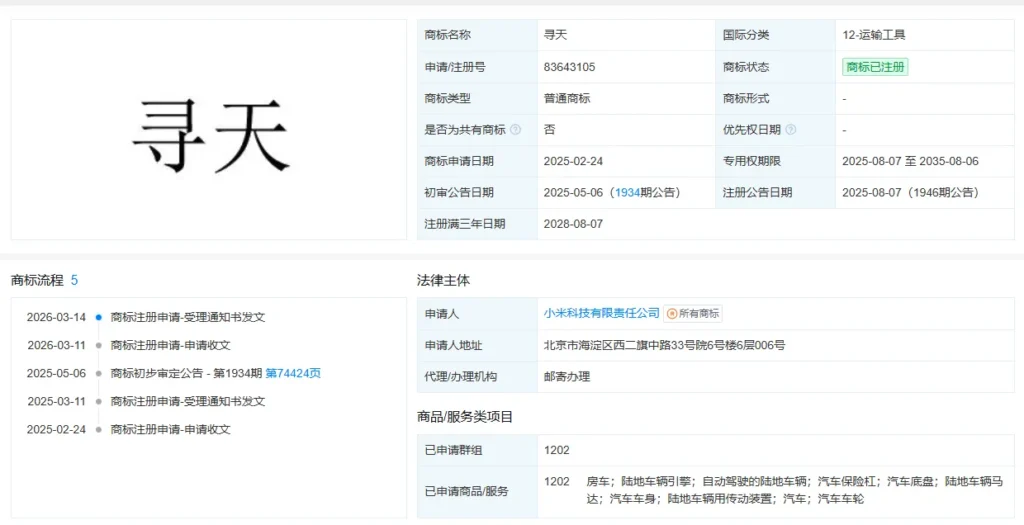This screenshot has height=525, width=1024.
Task: Click the agency value 邮寄办理
Action: click(567, 377)
